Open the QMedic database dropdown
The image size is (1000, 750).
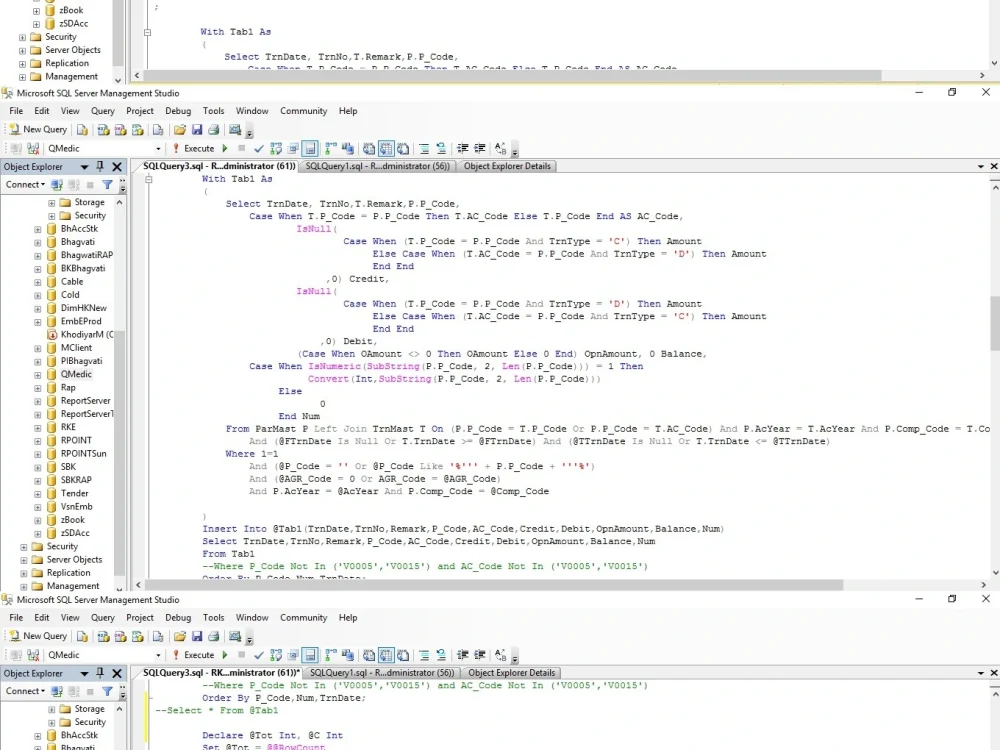[x=158, y=147]
